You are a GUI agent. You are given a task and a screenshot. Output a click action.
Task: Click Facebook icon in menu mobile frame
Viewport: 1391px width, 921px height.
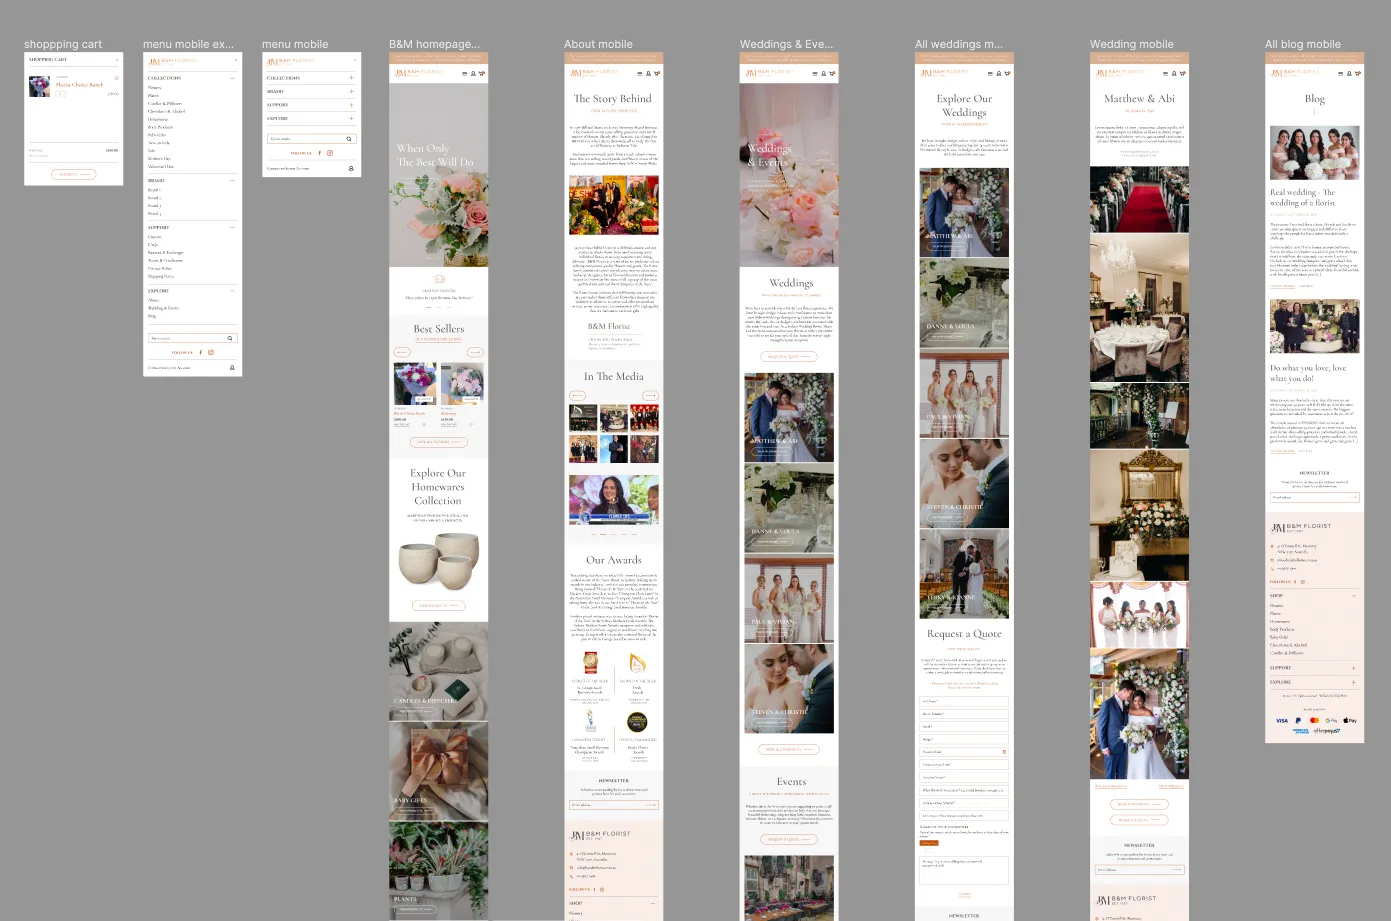[x=320, y=153]
